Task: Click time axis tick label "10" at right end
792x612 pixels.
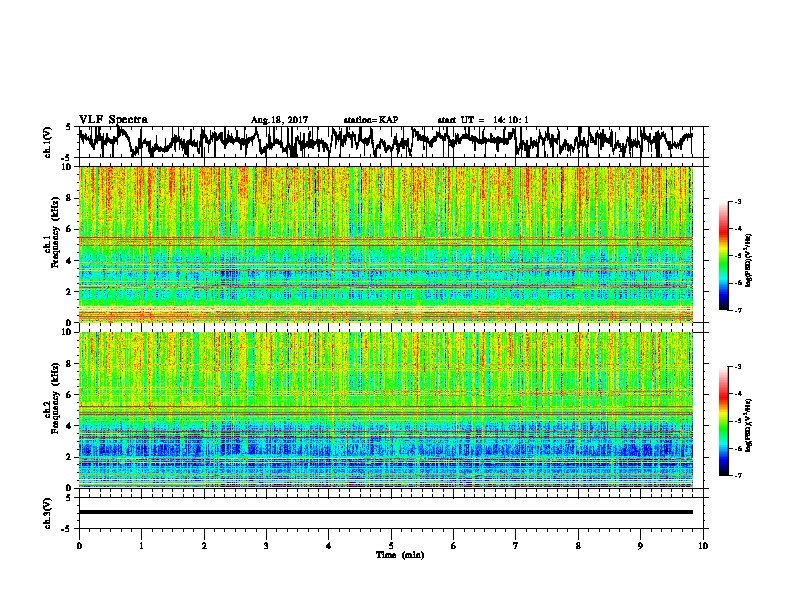Action: click(703, 545)
